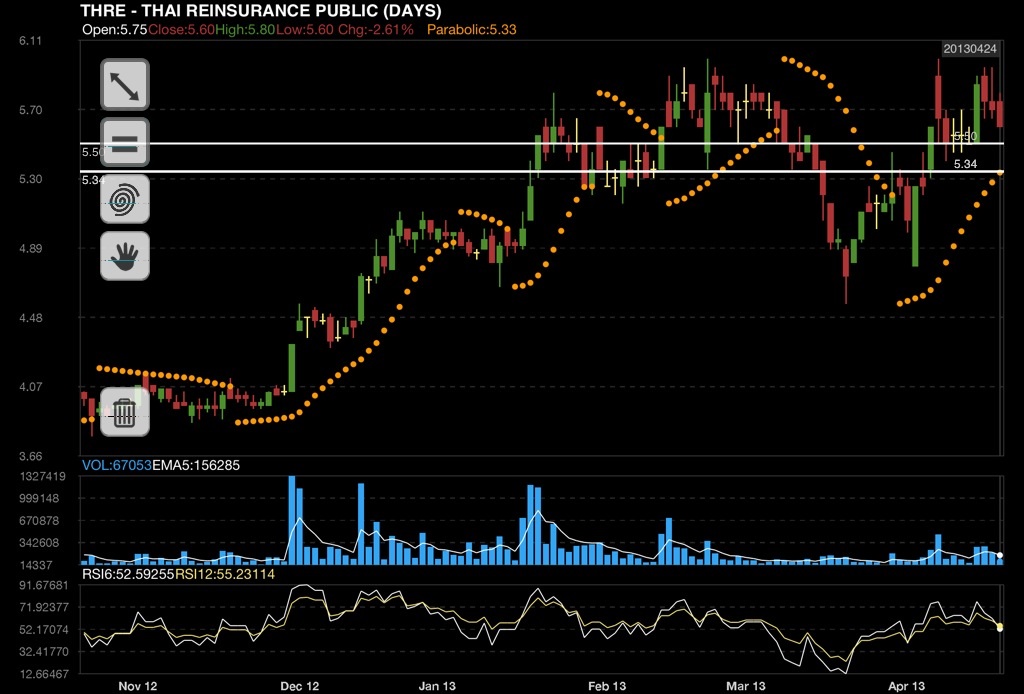Click the Chg:-2.61% value
The height and width of the screenshot is (694, 1024).
pos(376,29)
